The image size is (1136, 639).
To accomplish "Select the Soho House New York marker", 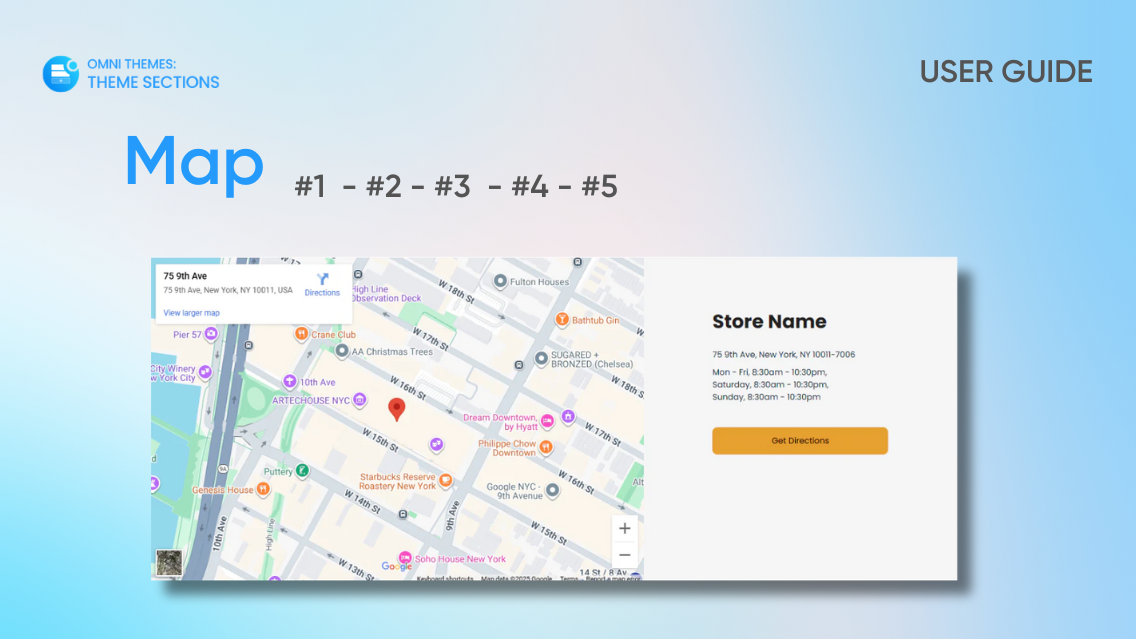I will pos(405,558).
